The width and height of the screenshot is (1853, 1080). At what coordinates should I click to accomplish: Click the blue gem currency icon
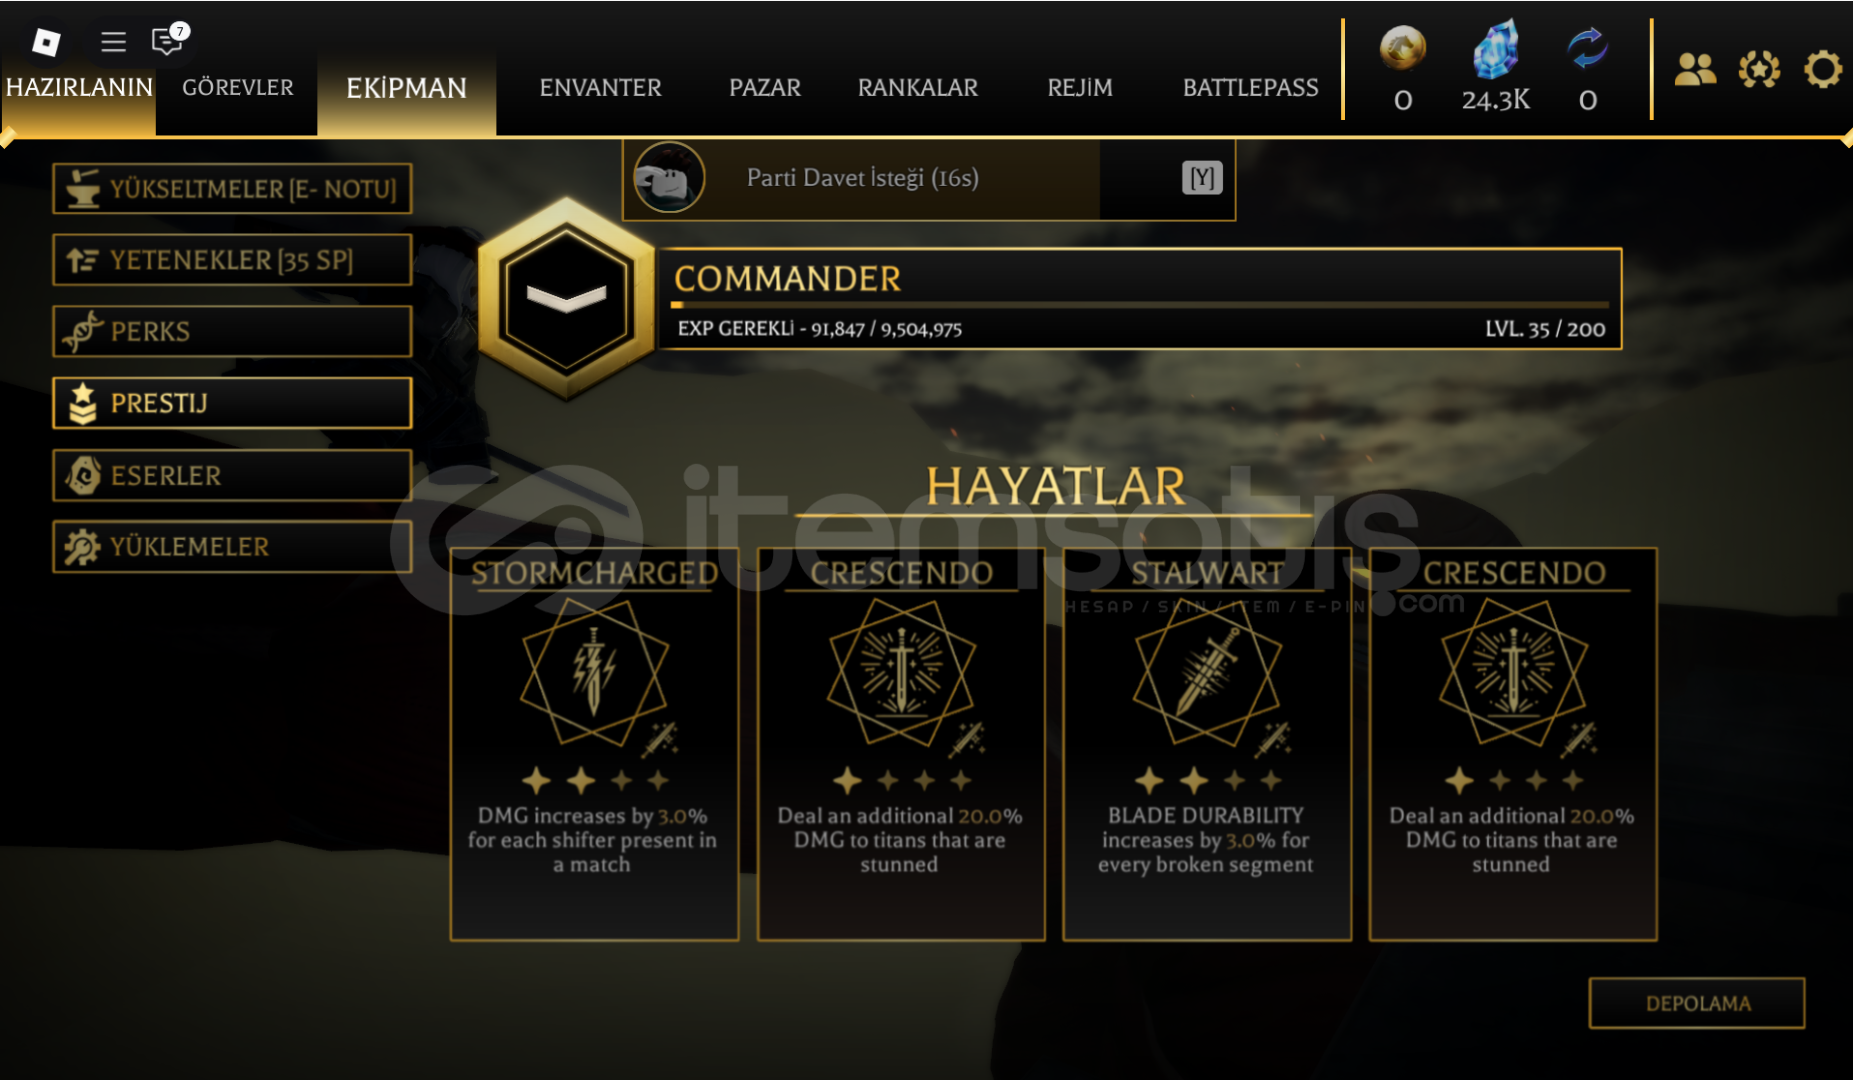point(1495,49)
